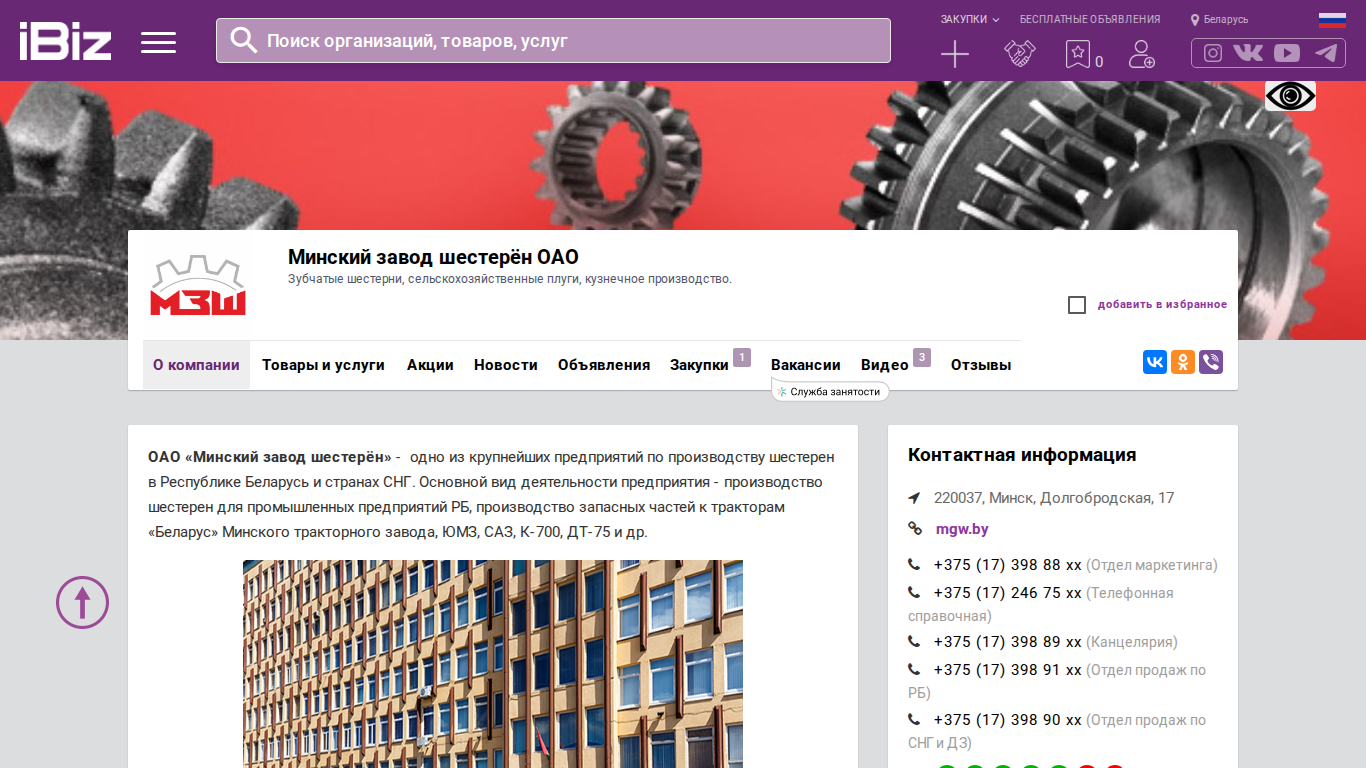Share company page via Viber

pos(1211,362)
